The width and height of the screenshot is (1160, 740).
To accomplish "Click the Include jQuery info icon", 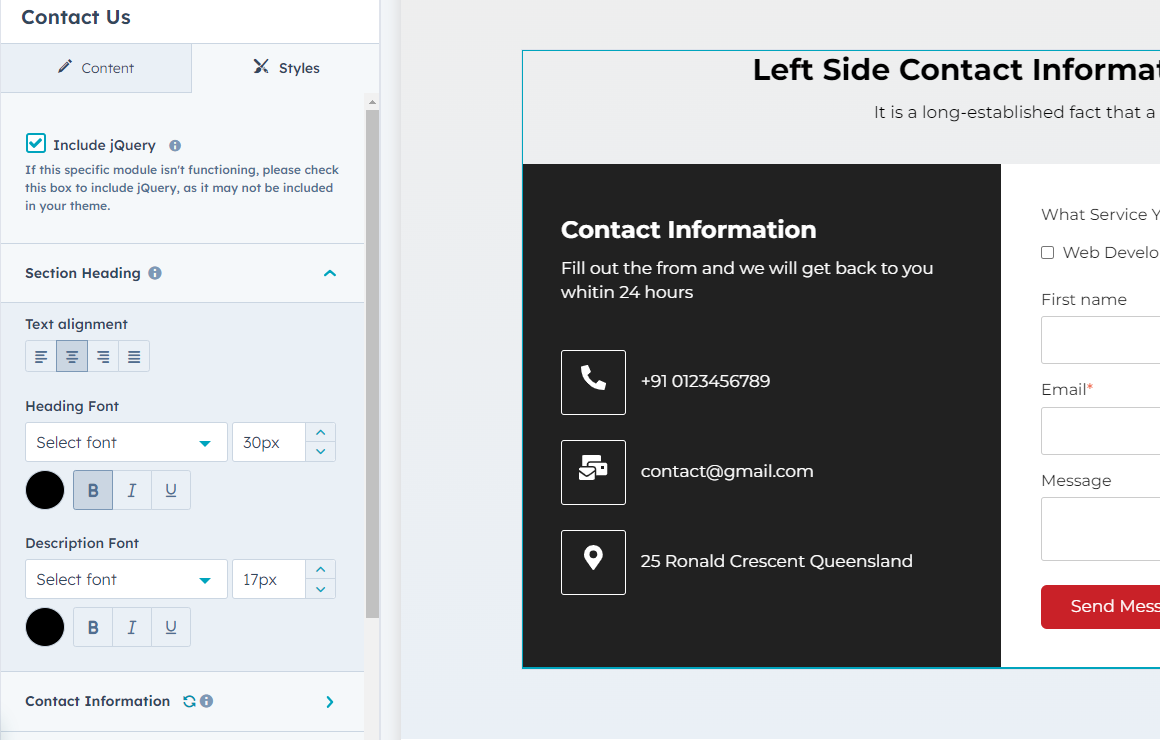I will pyautogui.click(x=175, y=146).
